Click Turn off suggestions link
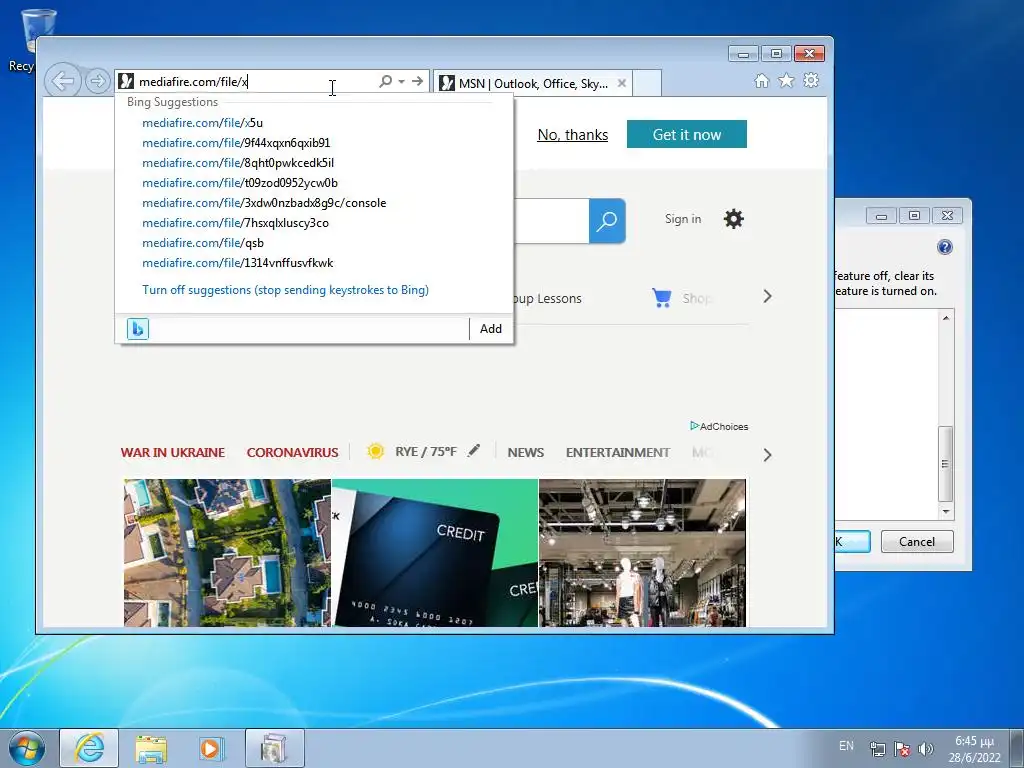 click(x=285, y=290)
